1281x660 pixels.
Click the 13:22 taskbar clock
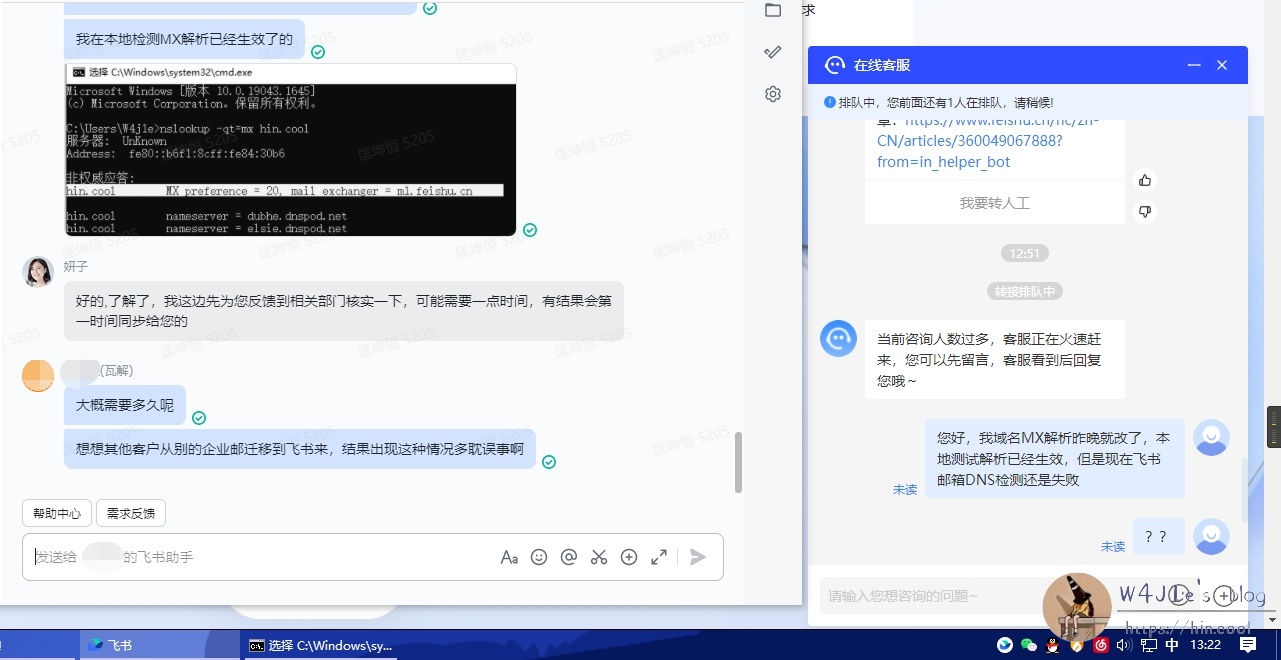click(x=1205, y=646)
